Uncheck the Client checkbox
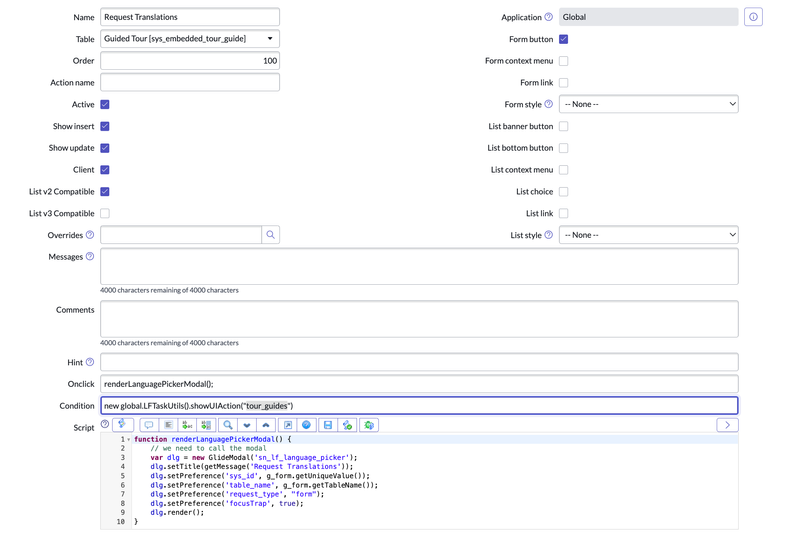The height and width of the screenshot is (540, 792). tap(105, 170)
